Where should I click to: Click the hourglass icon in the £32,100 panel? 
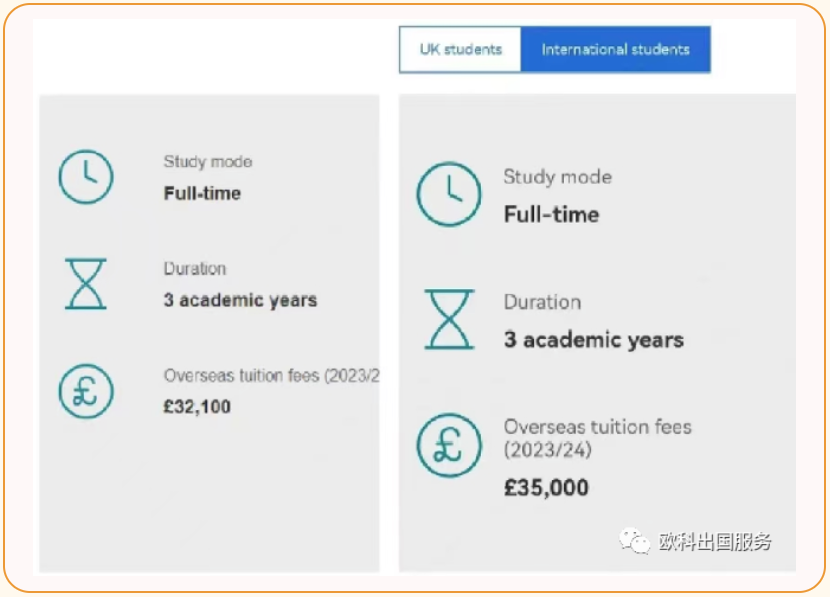coord(86,284)
